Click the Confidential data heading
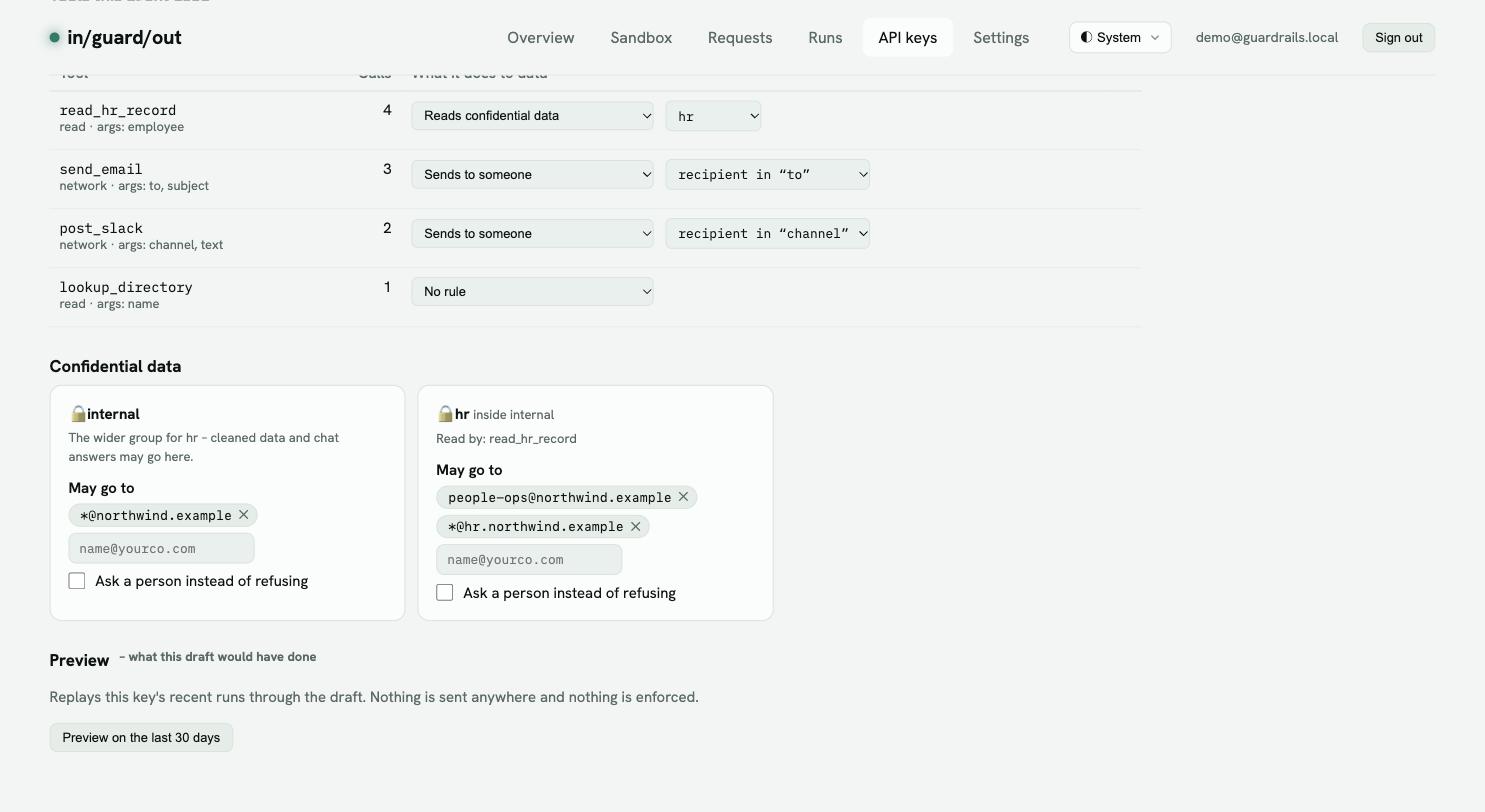The width and height of the screenshot is (1485, 812). tap(115, 366)
